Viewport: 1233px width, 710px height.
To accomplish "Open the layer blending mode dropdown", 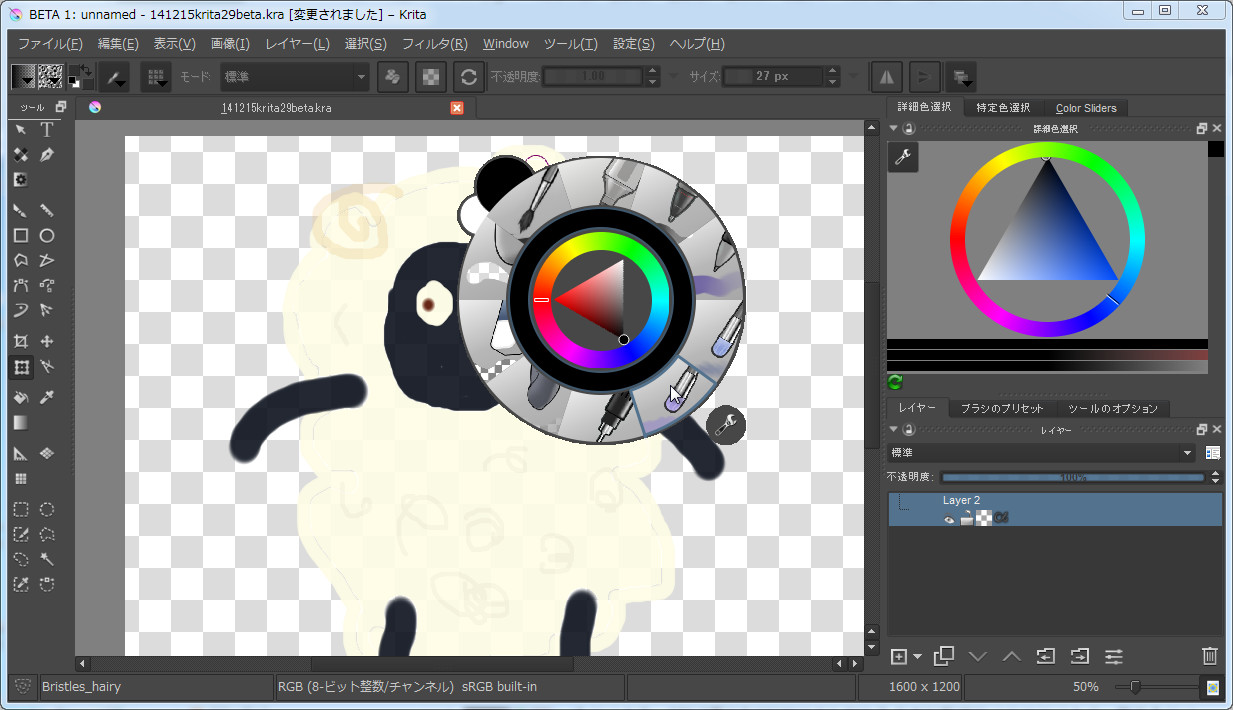I will coord(1040,452).
